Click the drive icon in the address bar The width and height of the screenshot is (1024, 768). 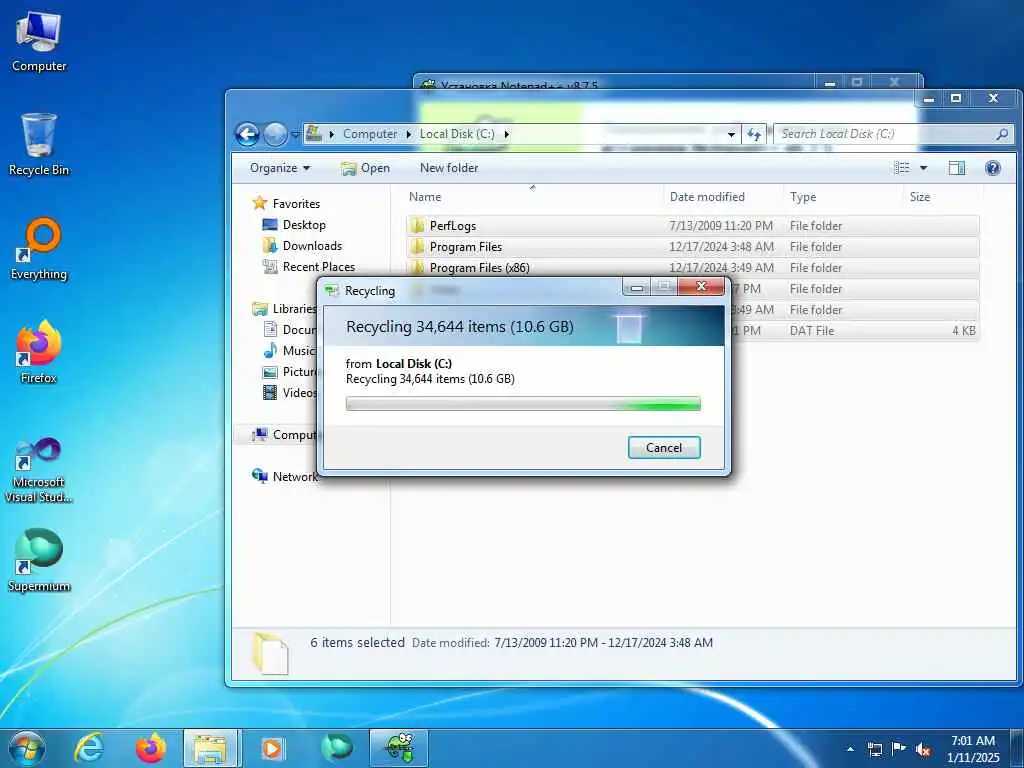314,133
